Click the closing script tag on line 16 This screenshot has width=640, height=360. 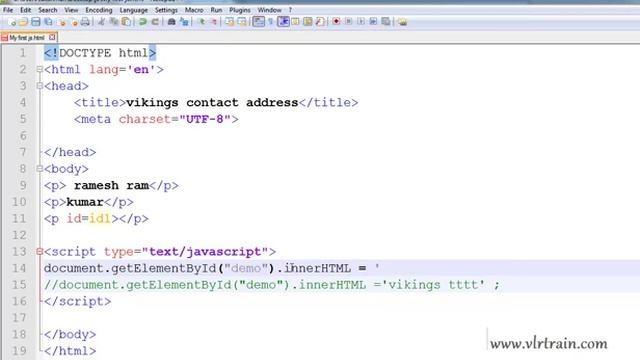tap(78, 301)
